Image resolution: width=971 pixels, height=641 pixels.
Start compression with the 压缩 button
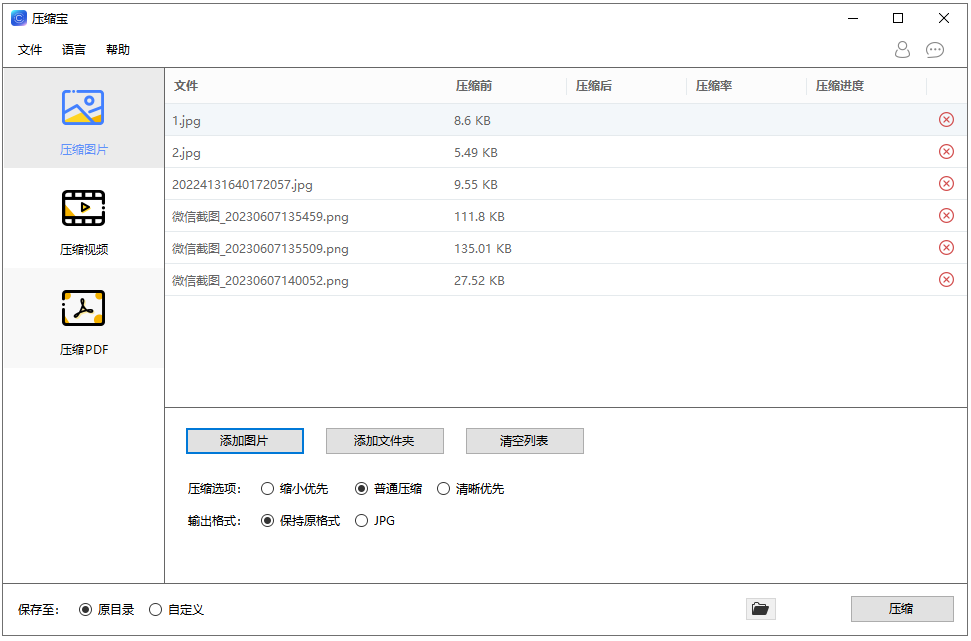[x=901, y=609]
